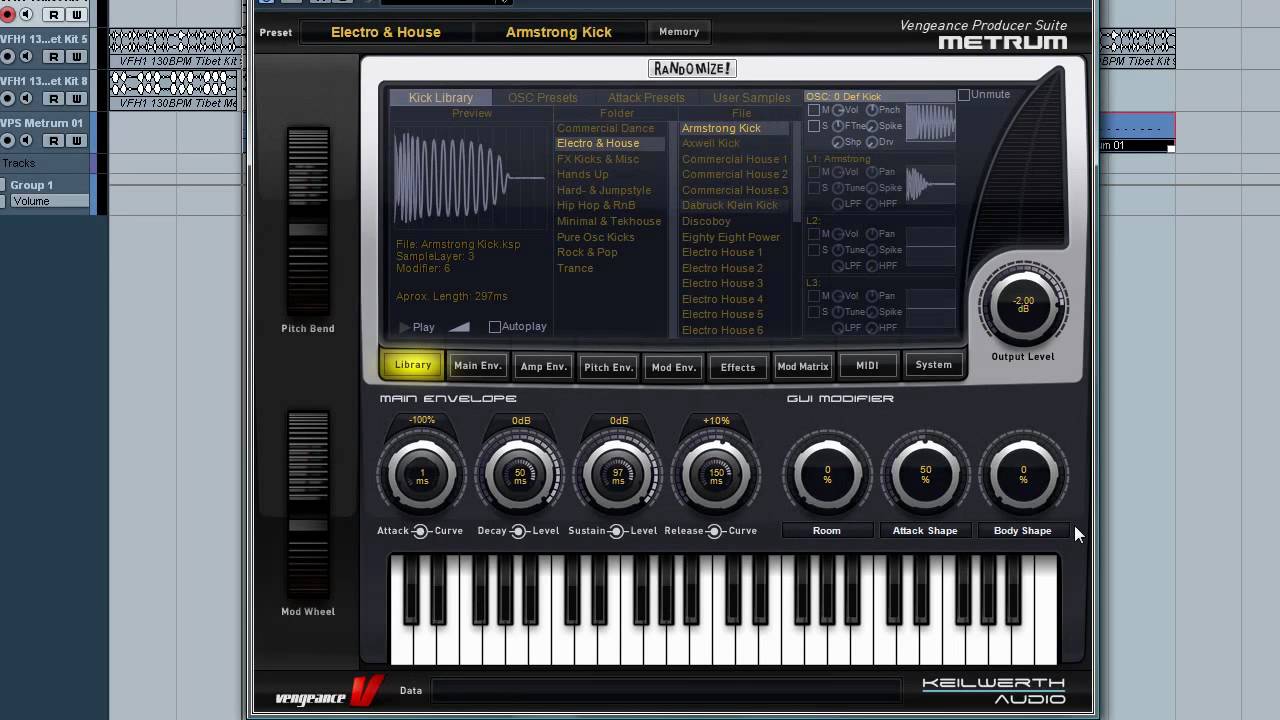The width and height of the screenshot is (1280, 720).
Task: Click the OSC Vol mini knob
Action: coord(838,110)
